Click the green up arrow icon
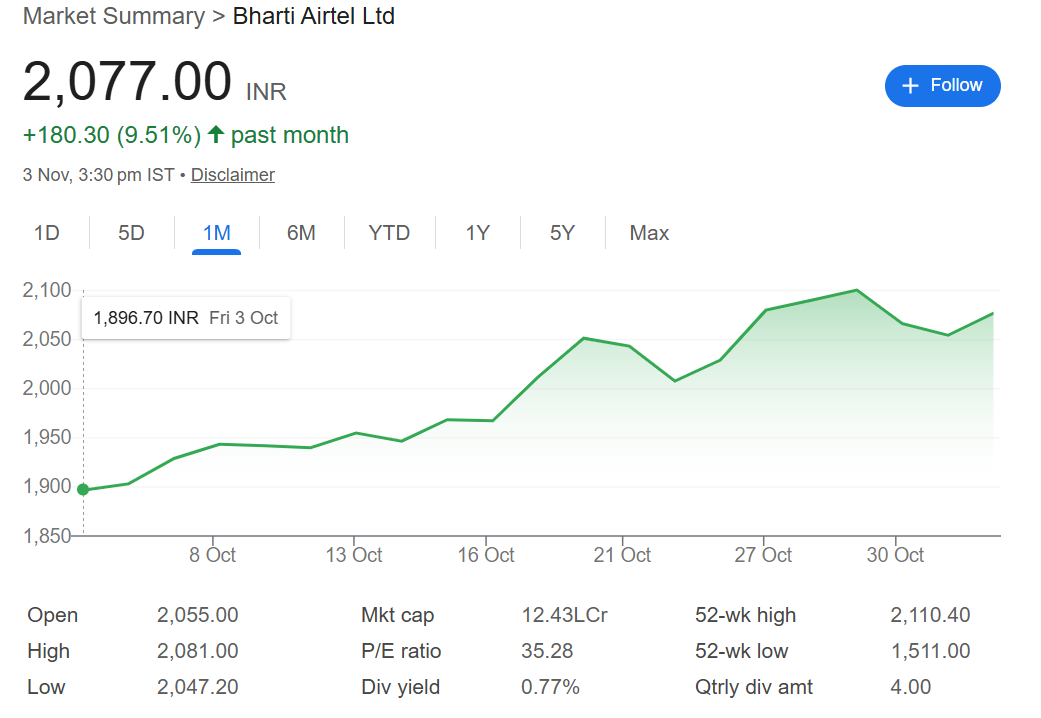This screenshot has height=718, width=1041. tap(215, 135)
